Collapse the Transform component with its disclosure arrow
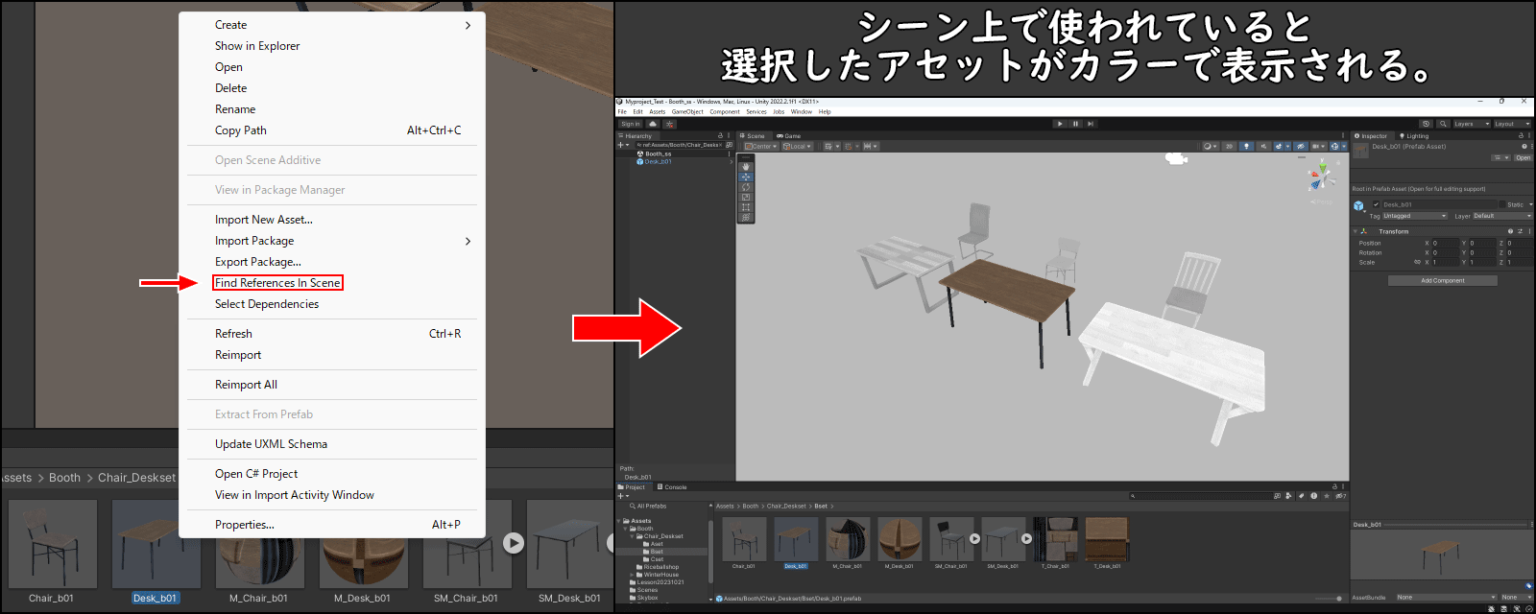Image resolution: width=1536 pixels, height=614 pixels. tap(1355, 231)
